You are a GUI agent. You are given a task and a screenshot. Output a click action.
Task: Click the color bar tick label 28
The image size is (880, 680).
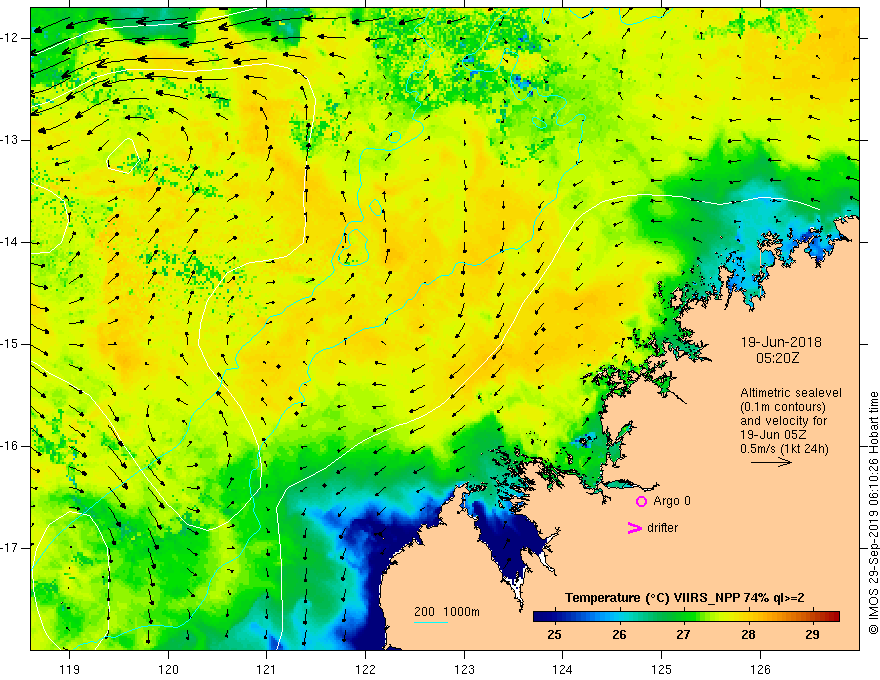(748, 635)
